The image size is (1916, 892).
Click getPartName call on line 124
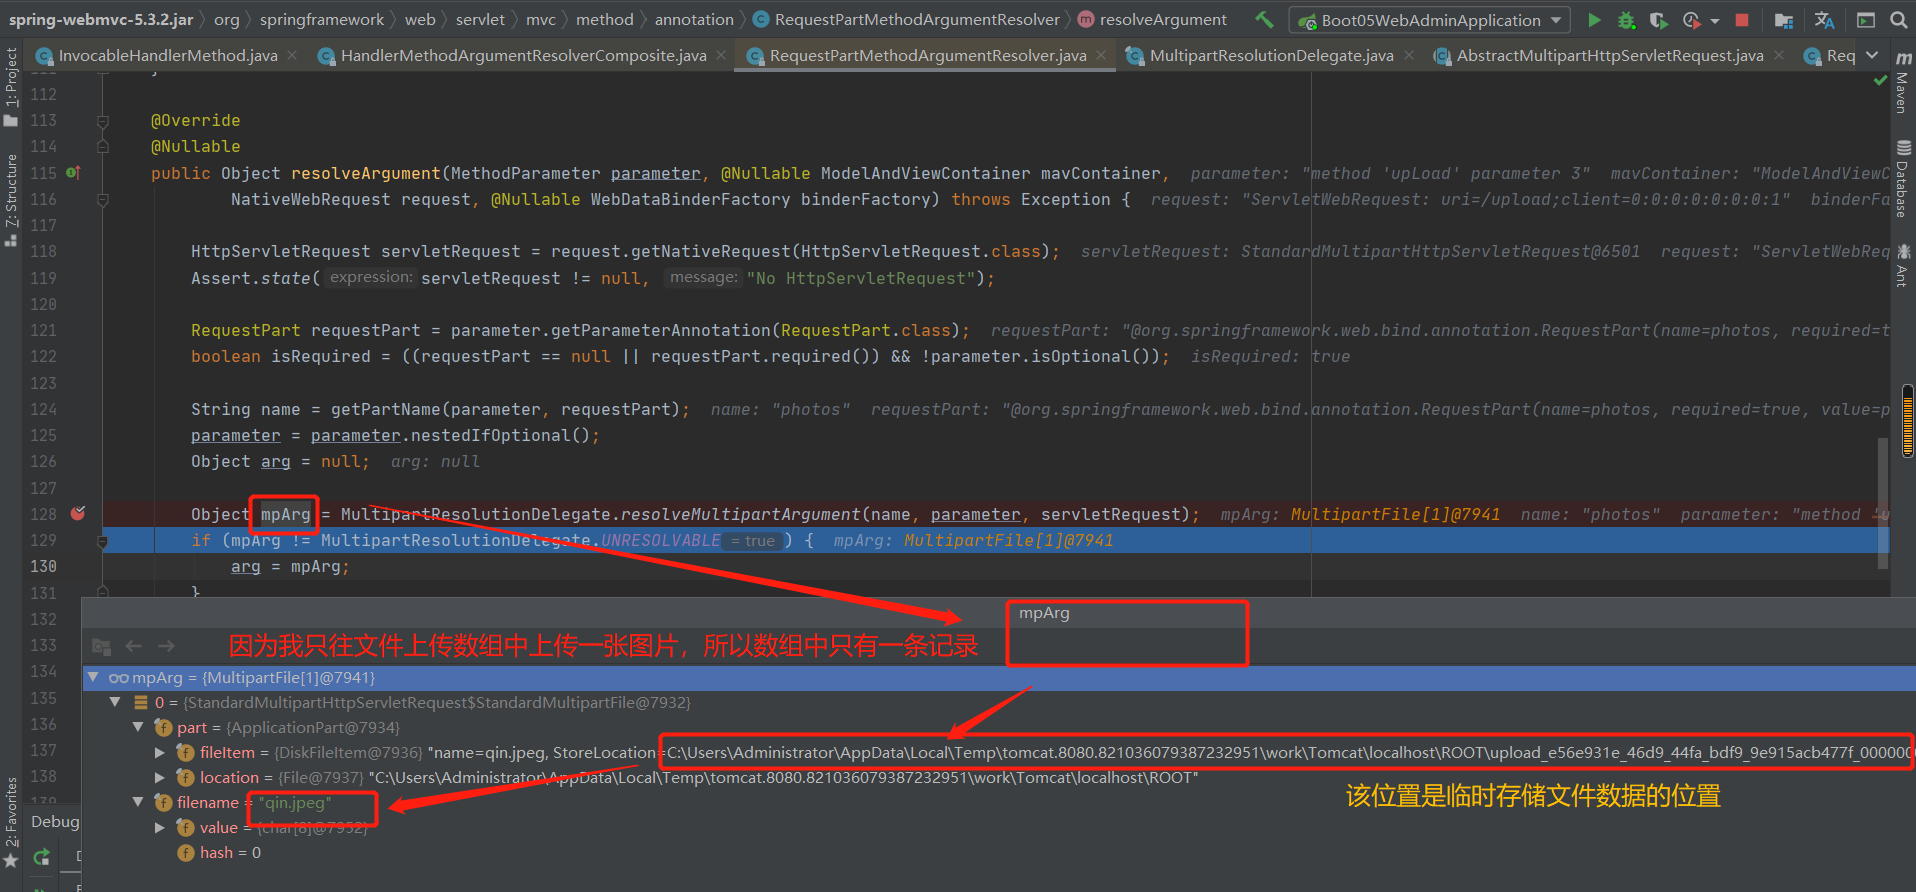(385, 409)
